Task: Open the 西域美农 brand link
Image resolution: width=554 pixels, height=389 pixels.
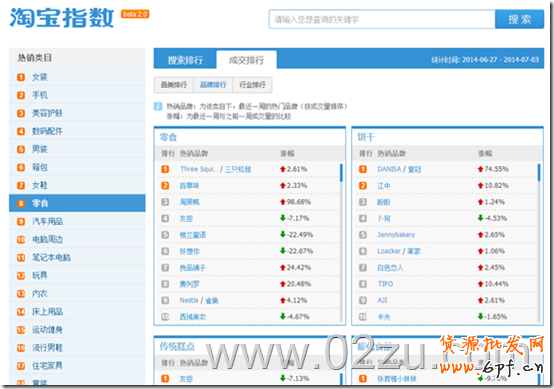Action: pos(193,317)
